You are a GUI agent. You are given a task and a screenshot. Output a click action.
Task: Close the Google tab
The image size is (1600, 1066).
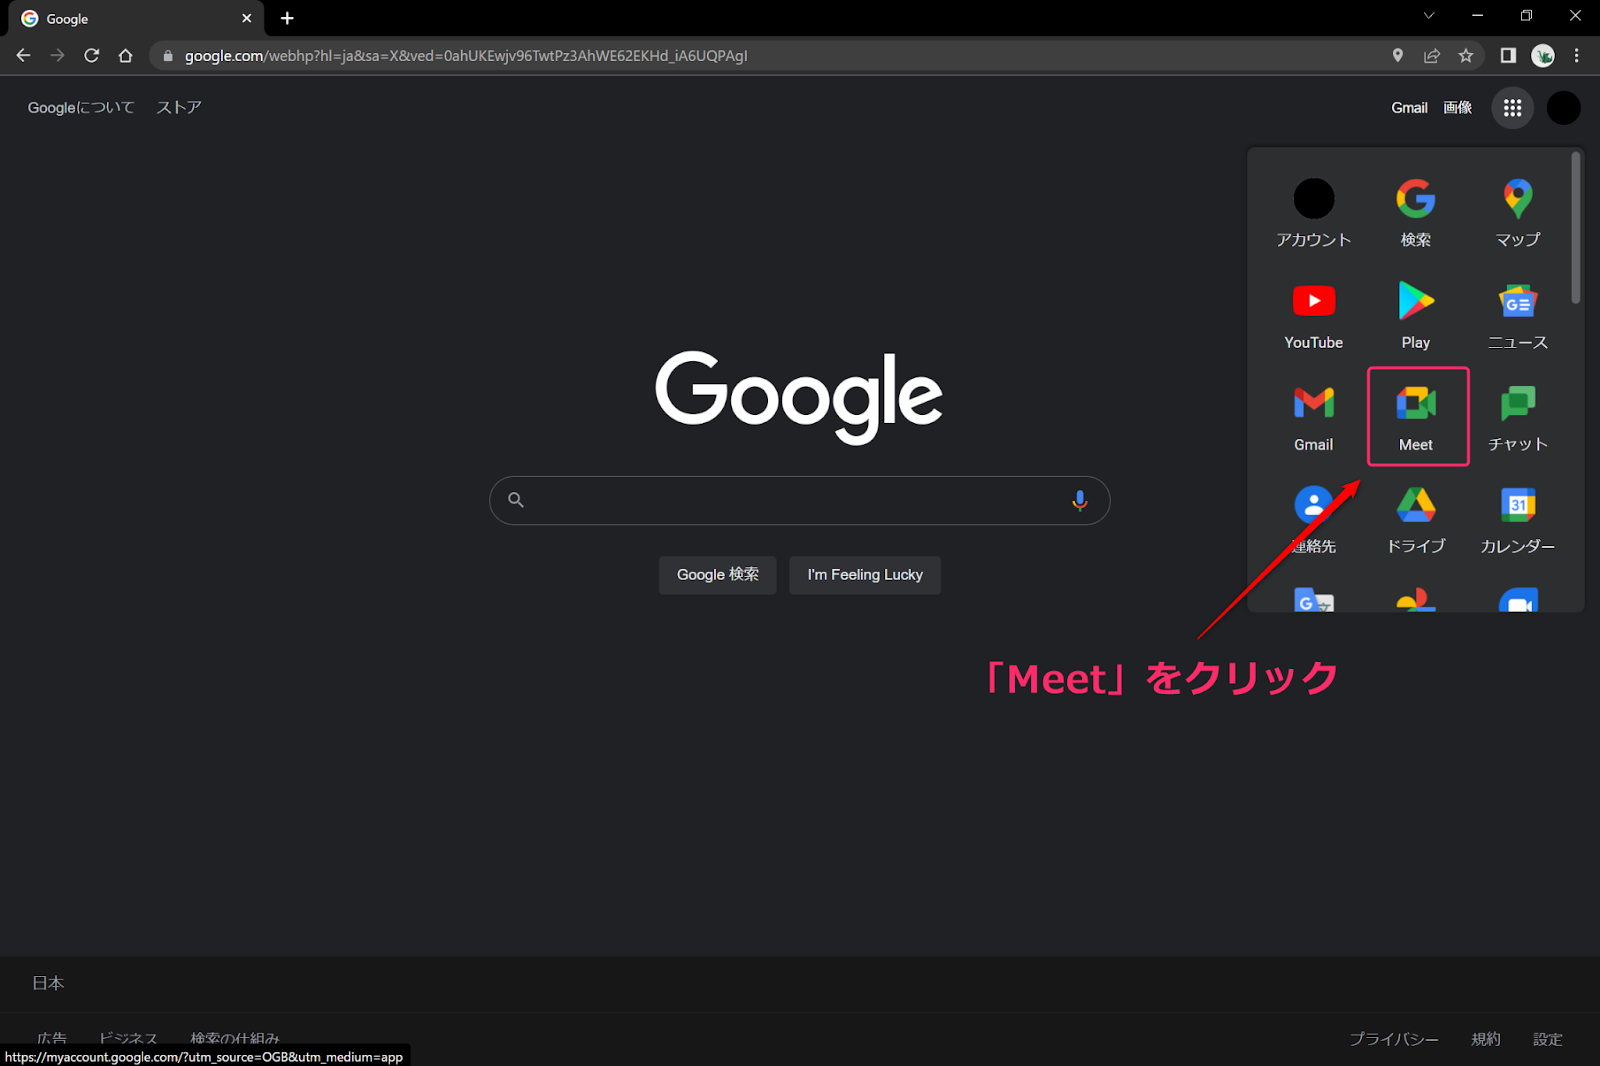coord(246,19)
